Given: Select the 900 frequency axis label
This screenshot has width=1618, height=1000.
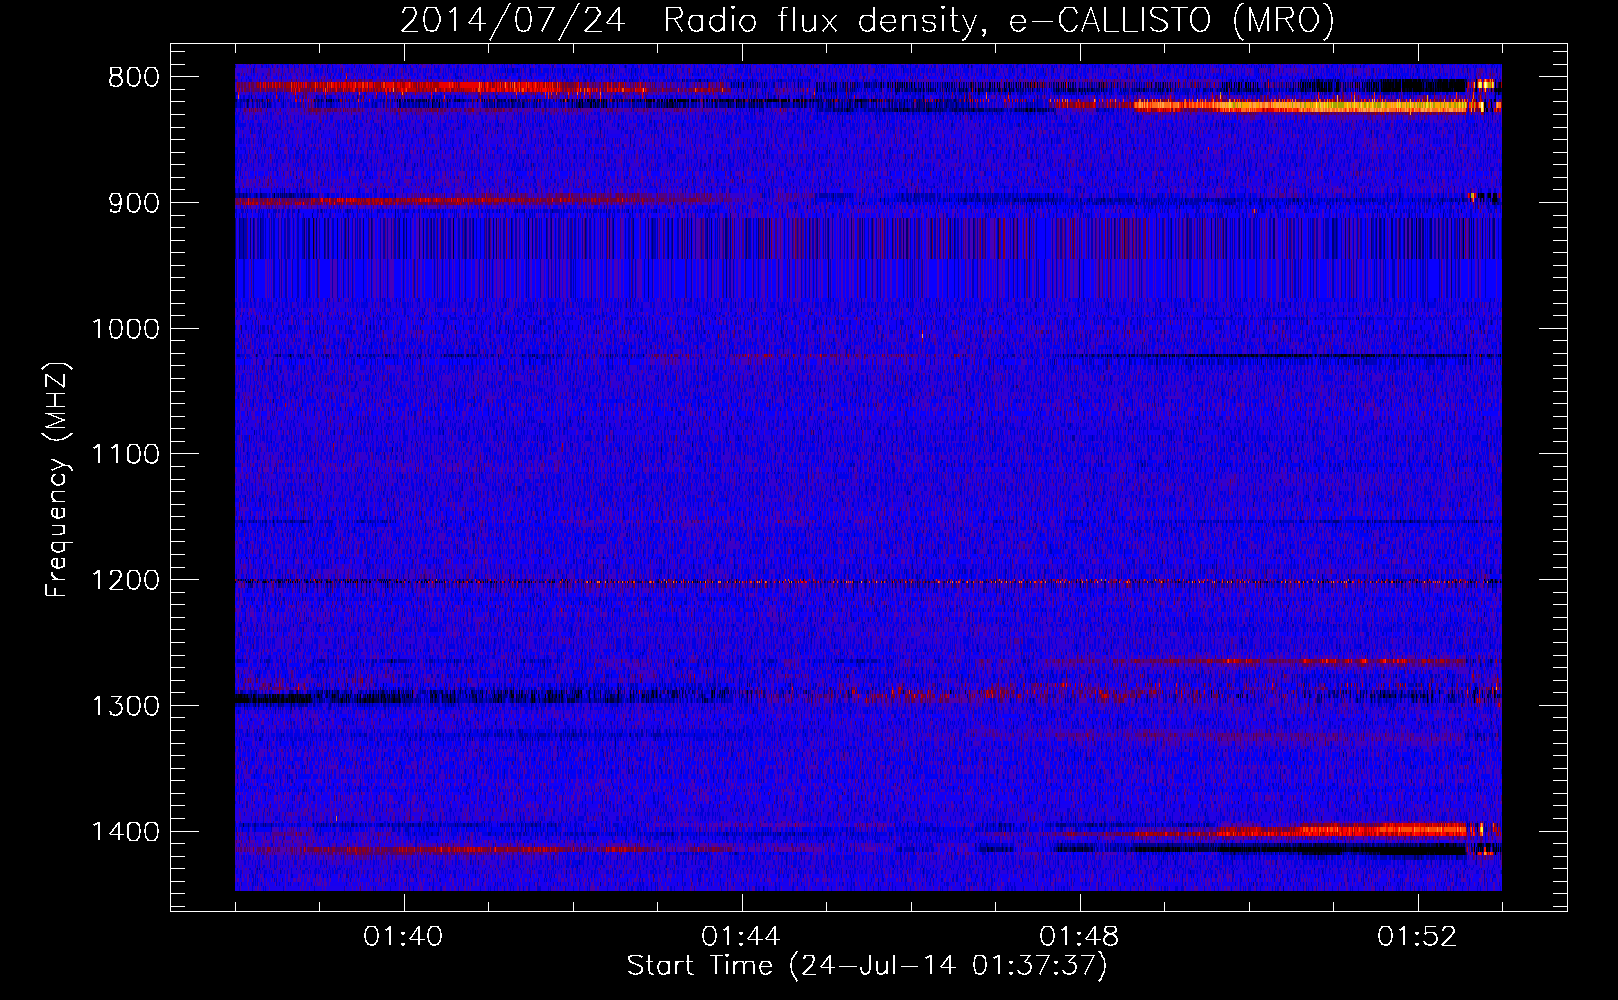Looking at the screenshot, I should point(131,203).
